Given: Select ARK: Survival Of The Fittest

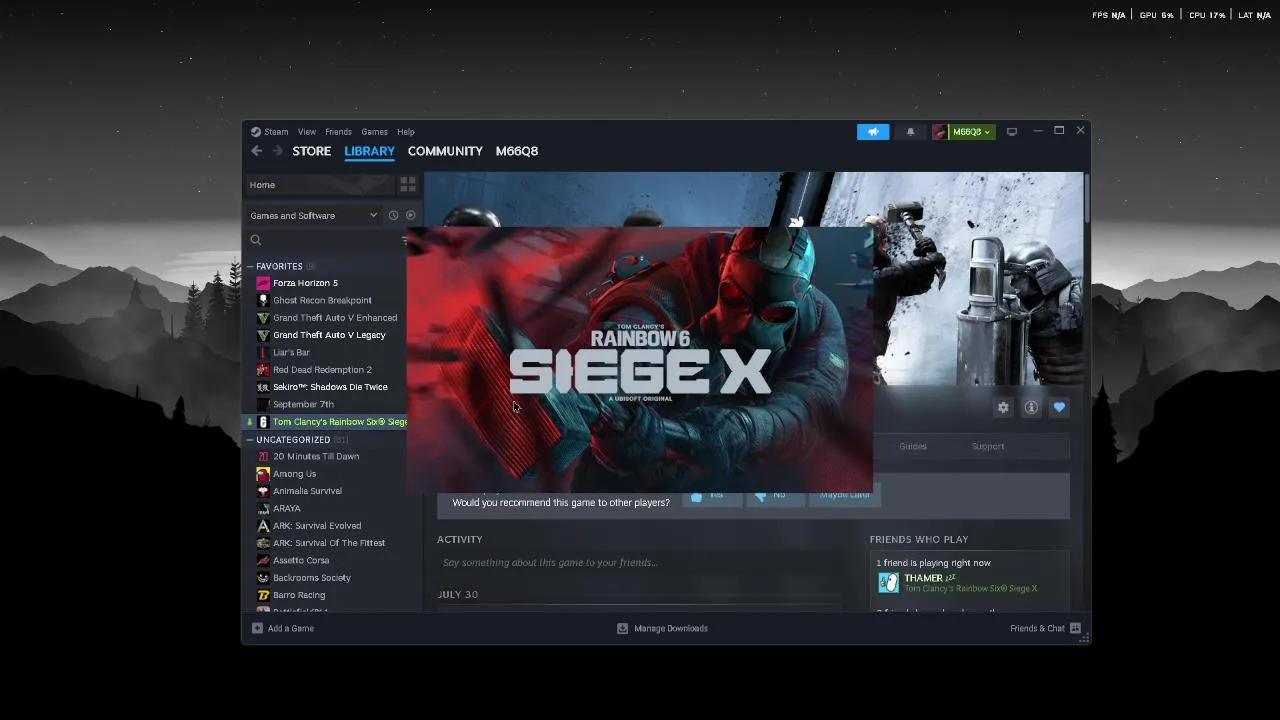Looking at the screenshot, I should [x=329, y=543].
